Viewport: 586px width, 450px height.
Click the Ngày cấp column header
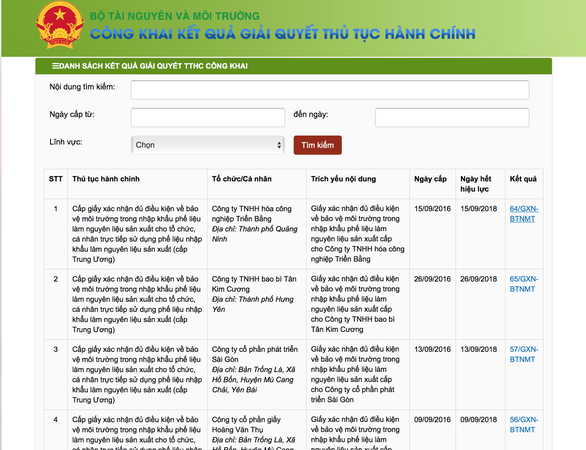431,179
